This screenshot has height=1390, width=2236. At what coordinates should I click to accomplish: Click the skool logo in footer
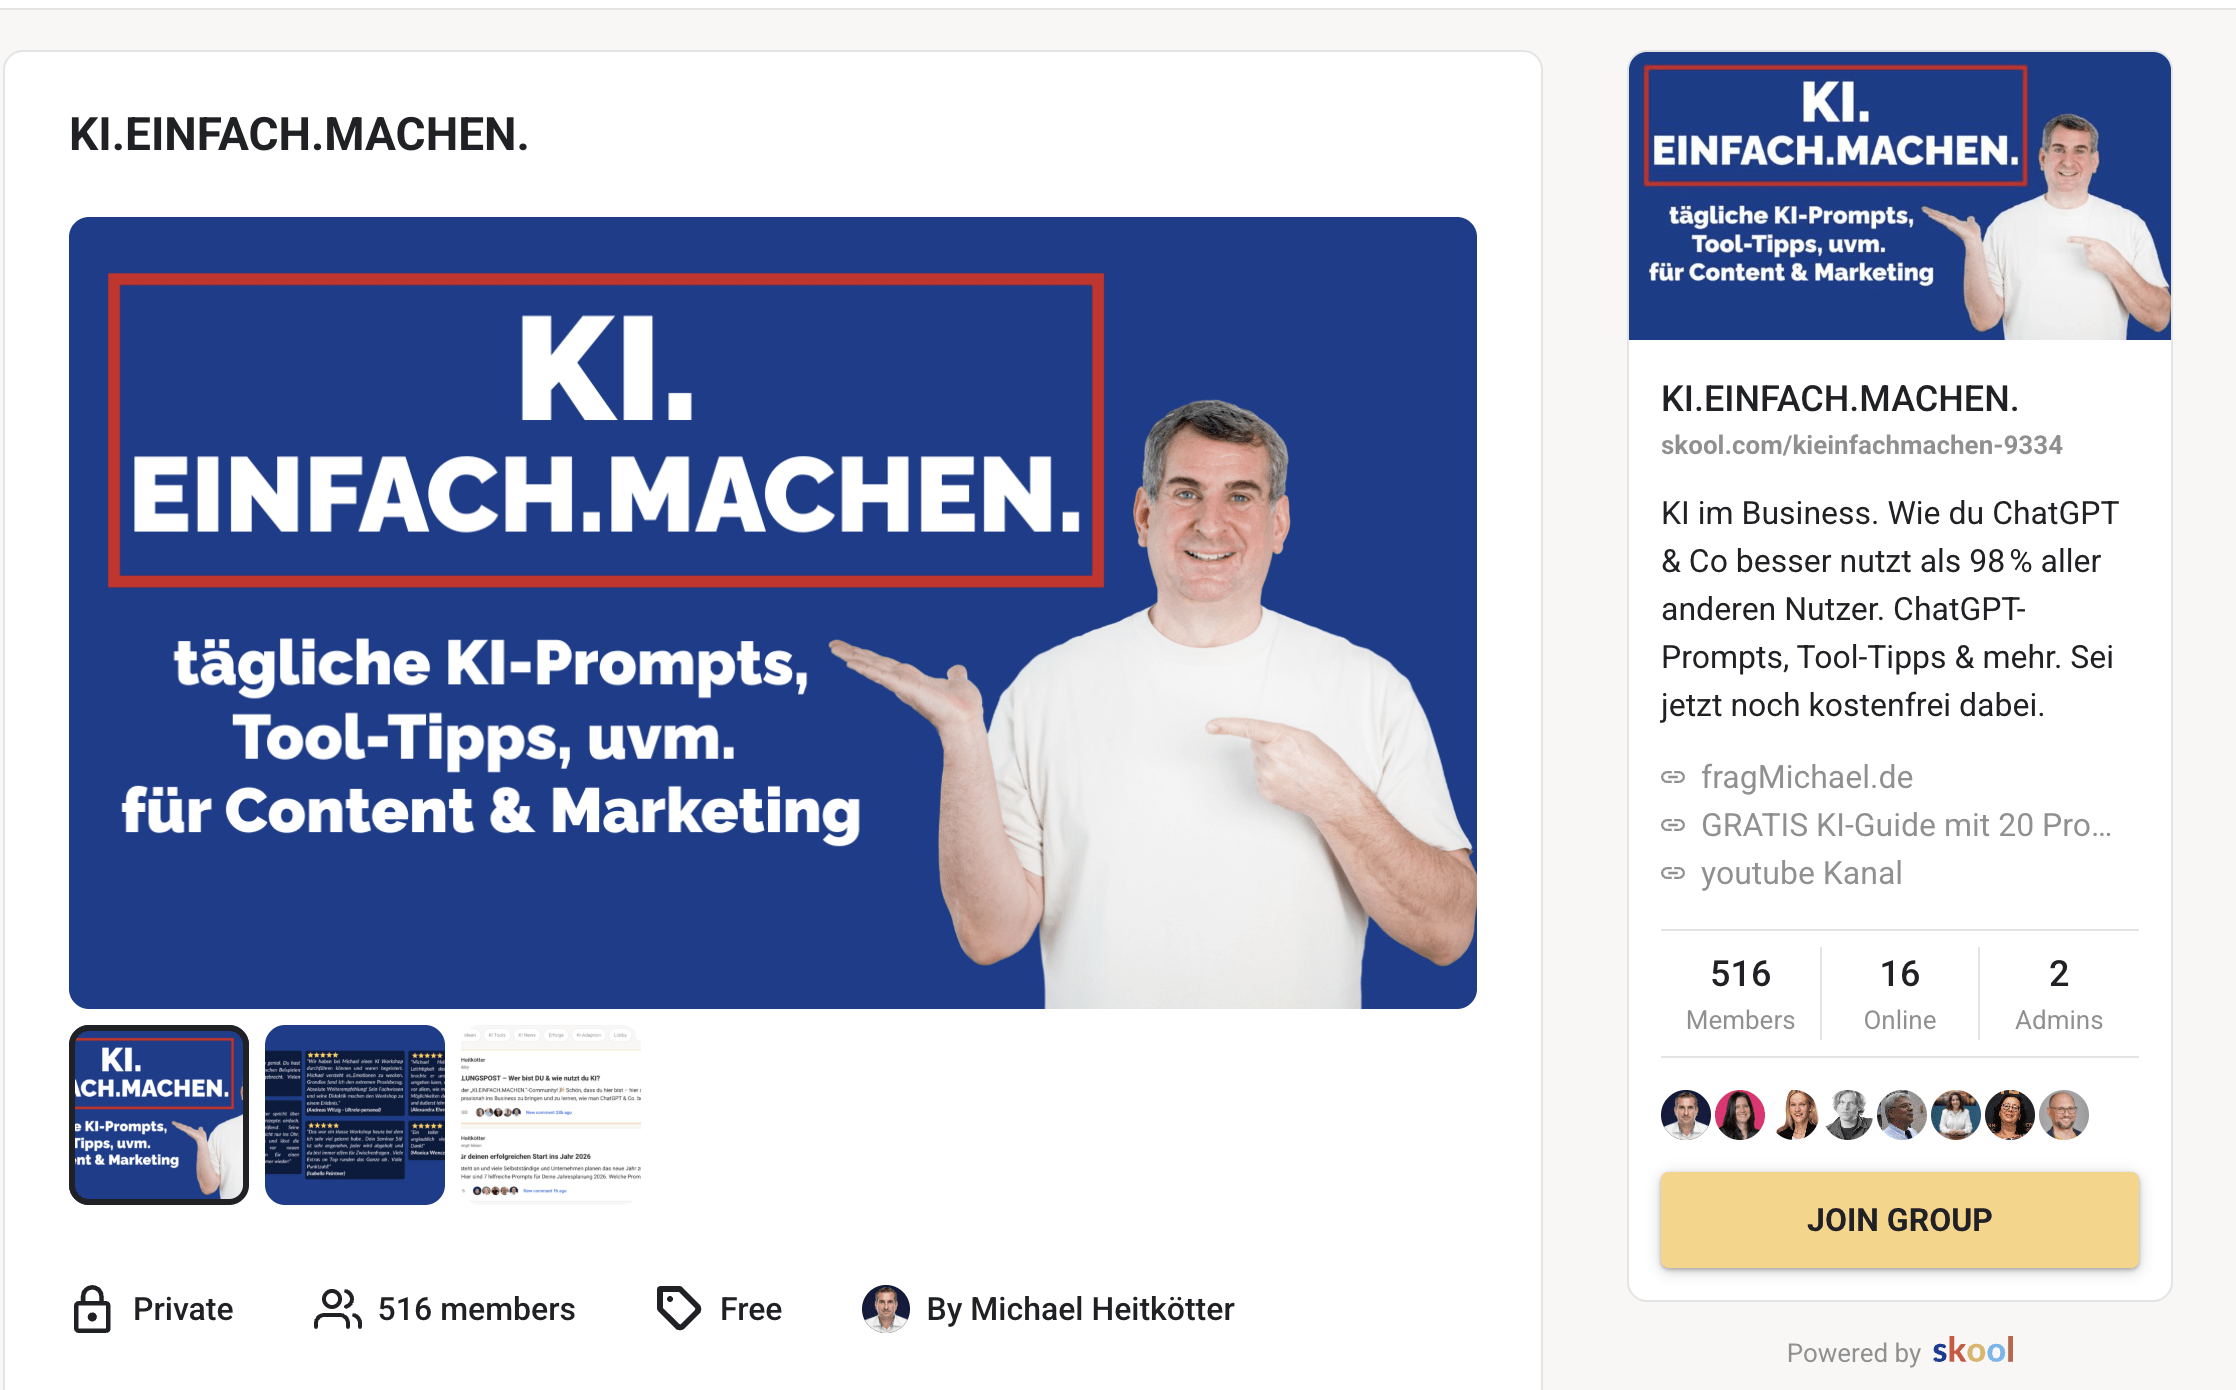coord(1972,1351)
